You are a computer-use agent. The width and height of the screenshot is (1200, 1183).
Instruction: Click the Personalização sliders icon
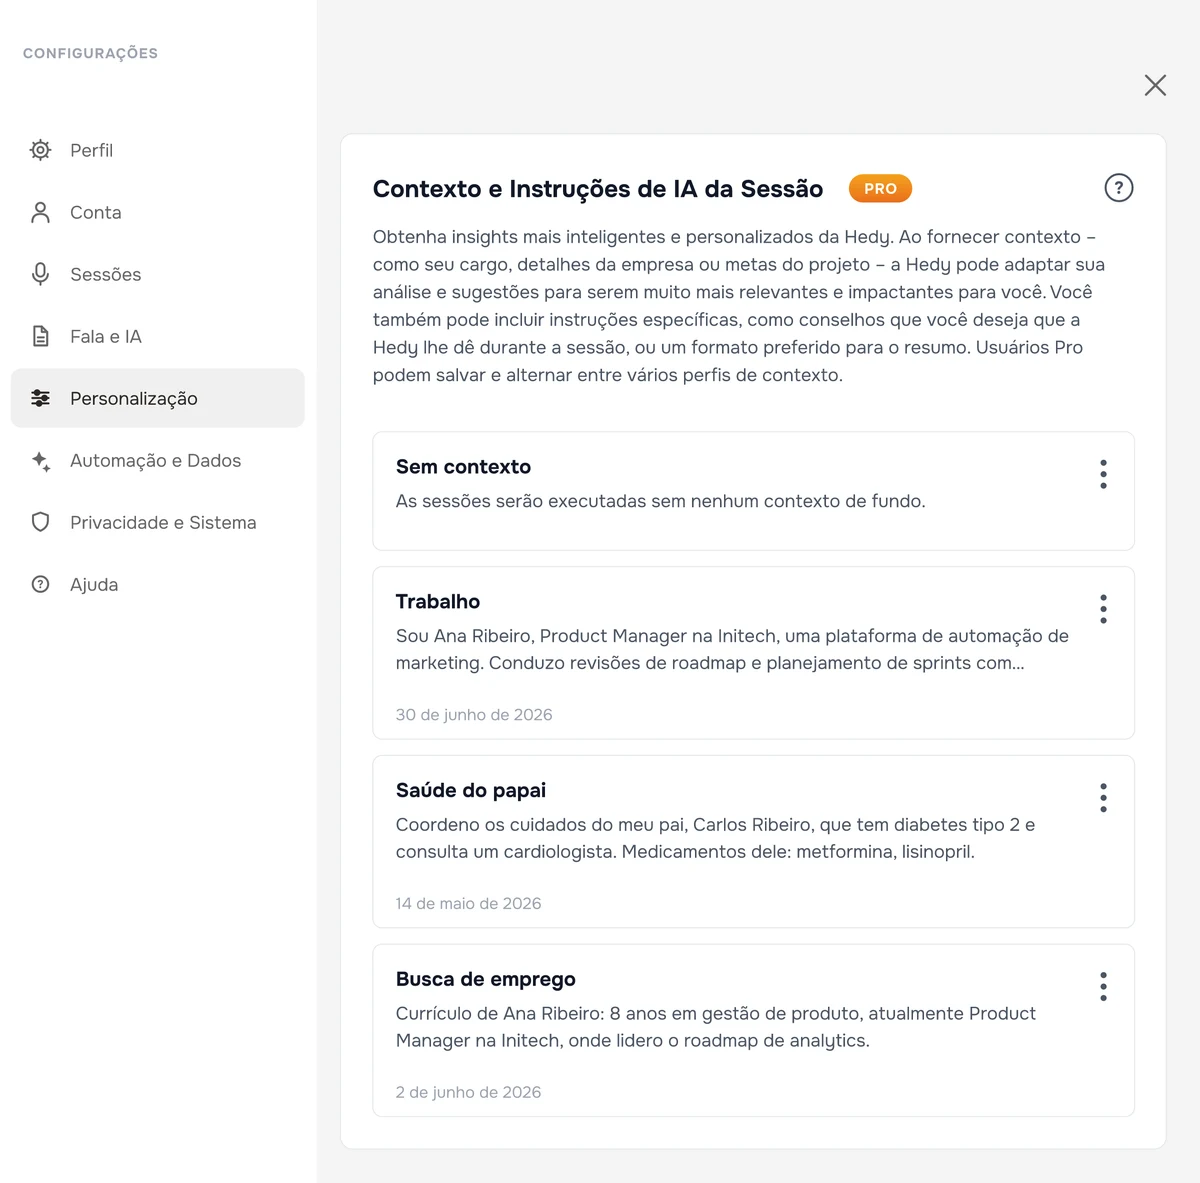40,398
